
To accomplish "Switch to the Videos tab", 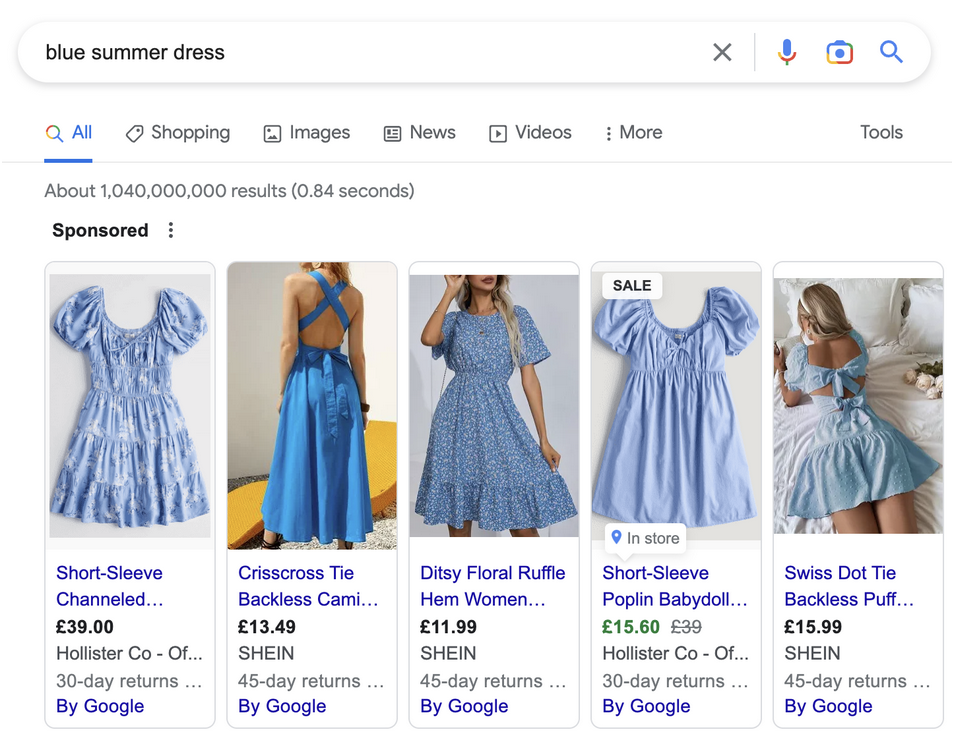I will (x=530, y=133).
